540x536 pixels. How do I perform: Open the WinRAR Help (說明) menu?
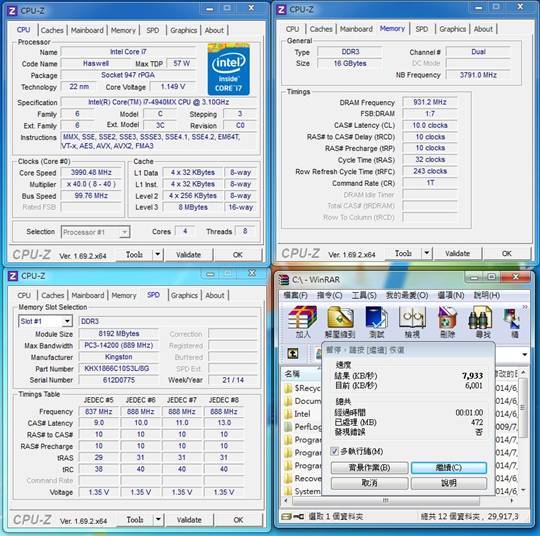[x=487, y=296]
